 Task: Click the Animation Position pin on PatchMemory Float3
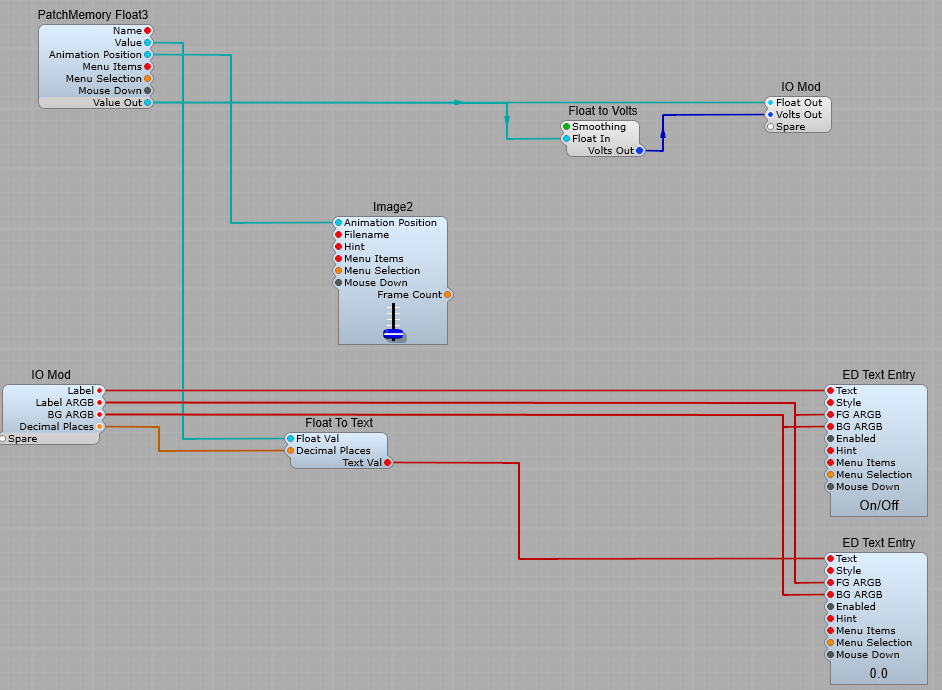coord(148,55)
